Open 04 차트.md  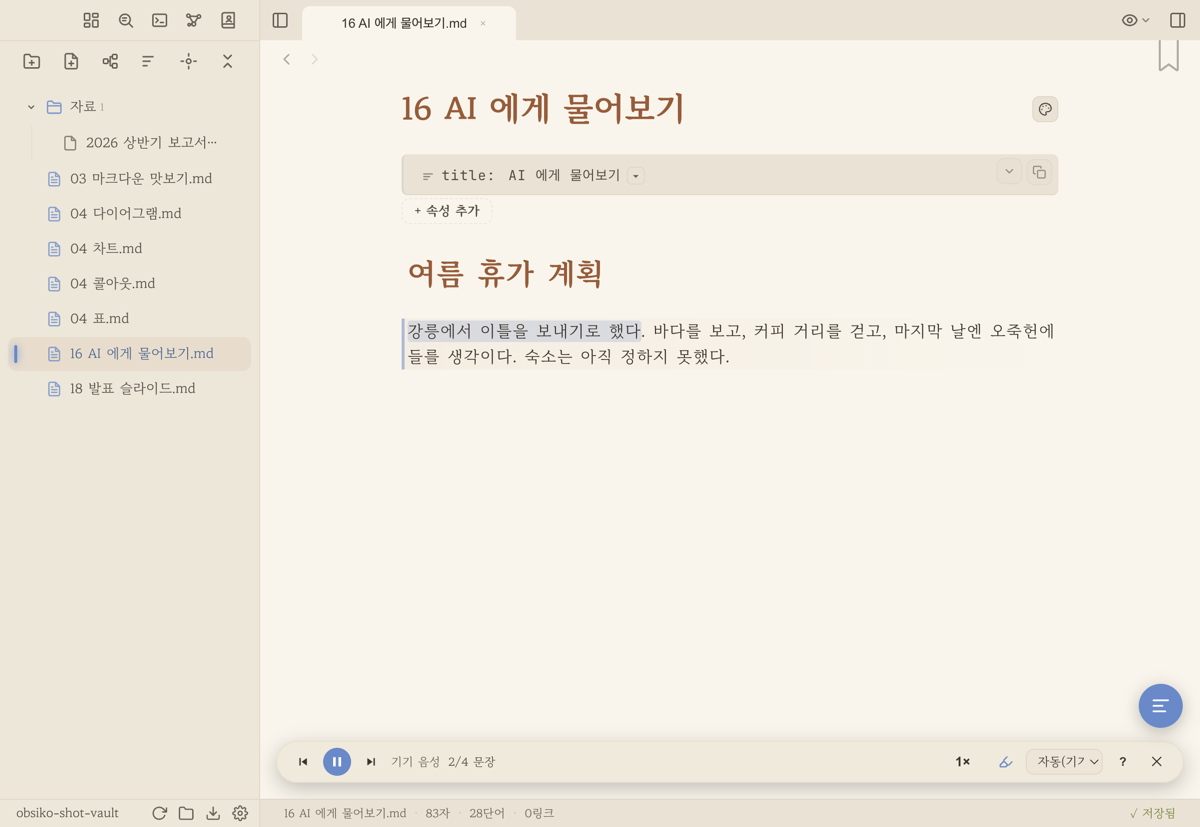[x=130, y=248]
